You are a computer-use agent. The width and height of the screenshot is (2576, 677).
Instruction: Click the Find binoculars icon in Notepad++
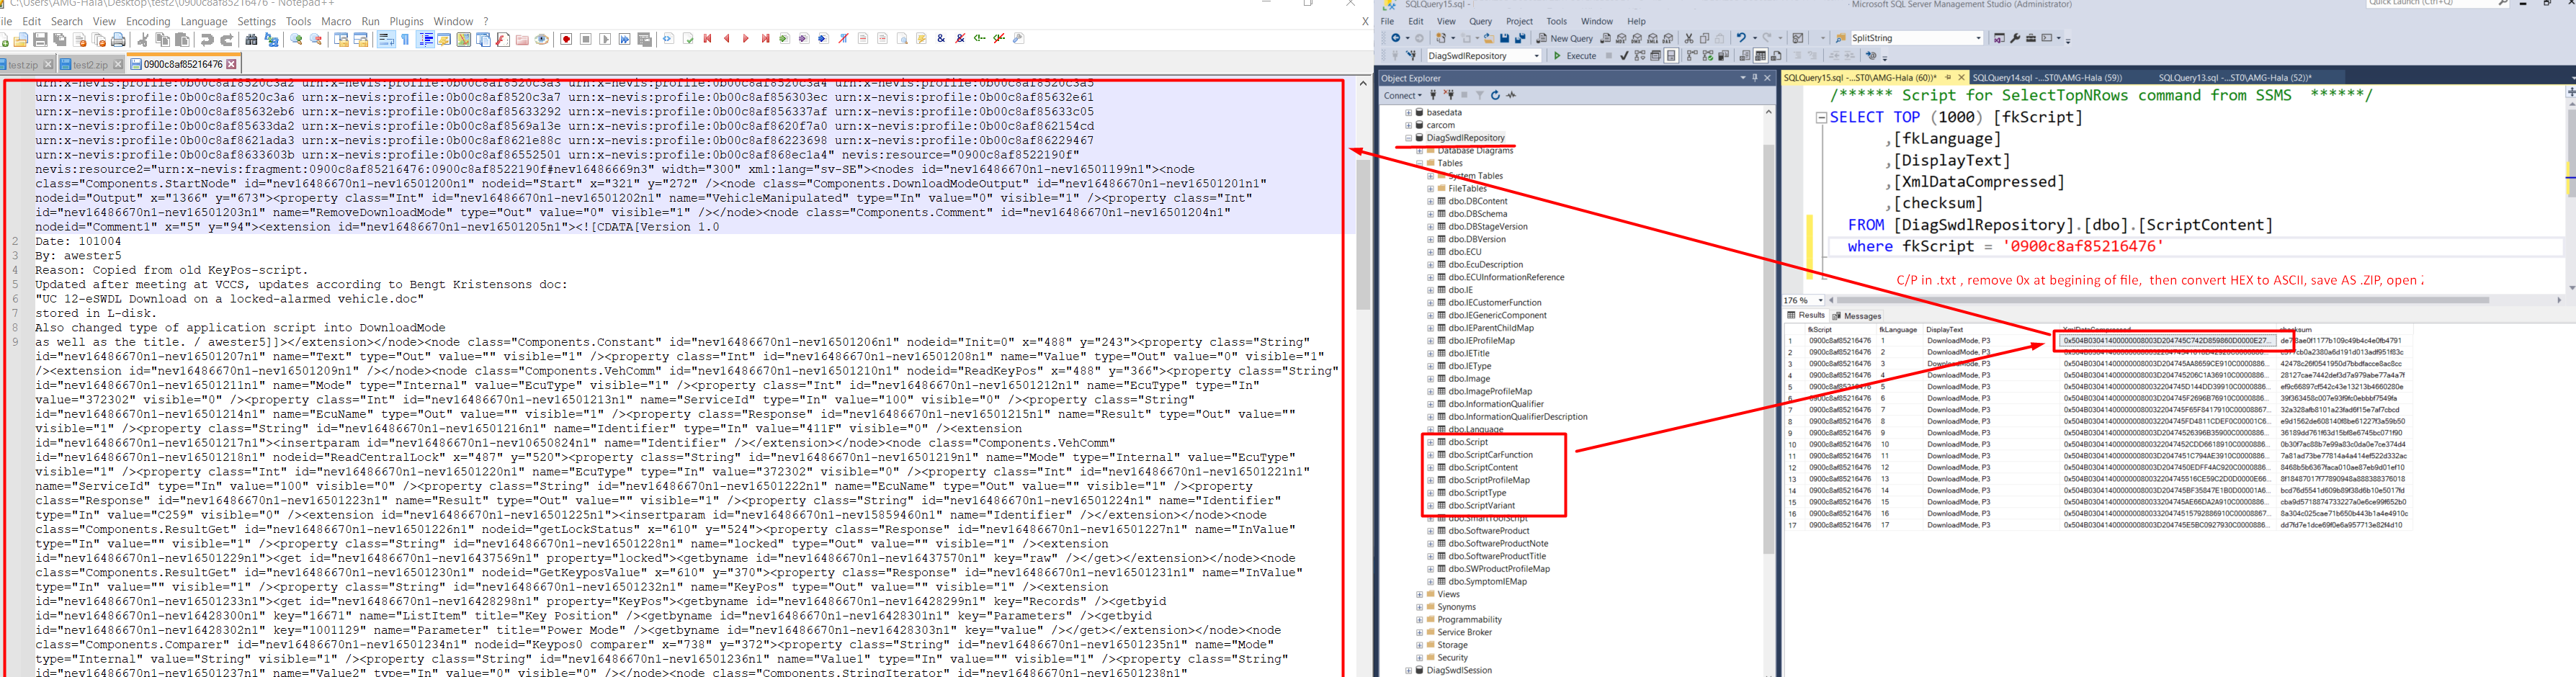tap(251, 40)
